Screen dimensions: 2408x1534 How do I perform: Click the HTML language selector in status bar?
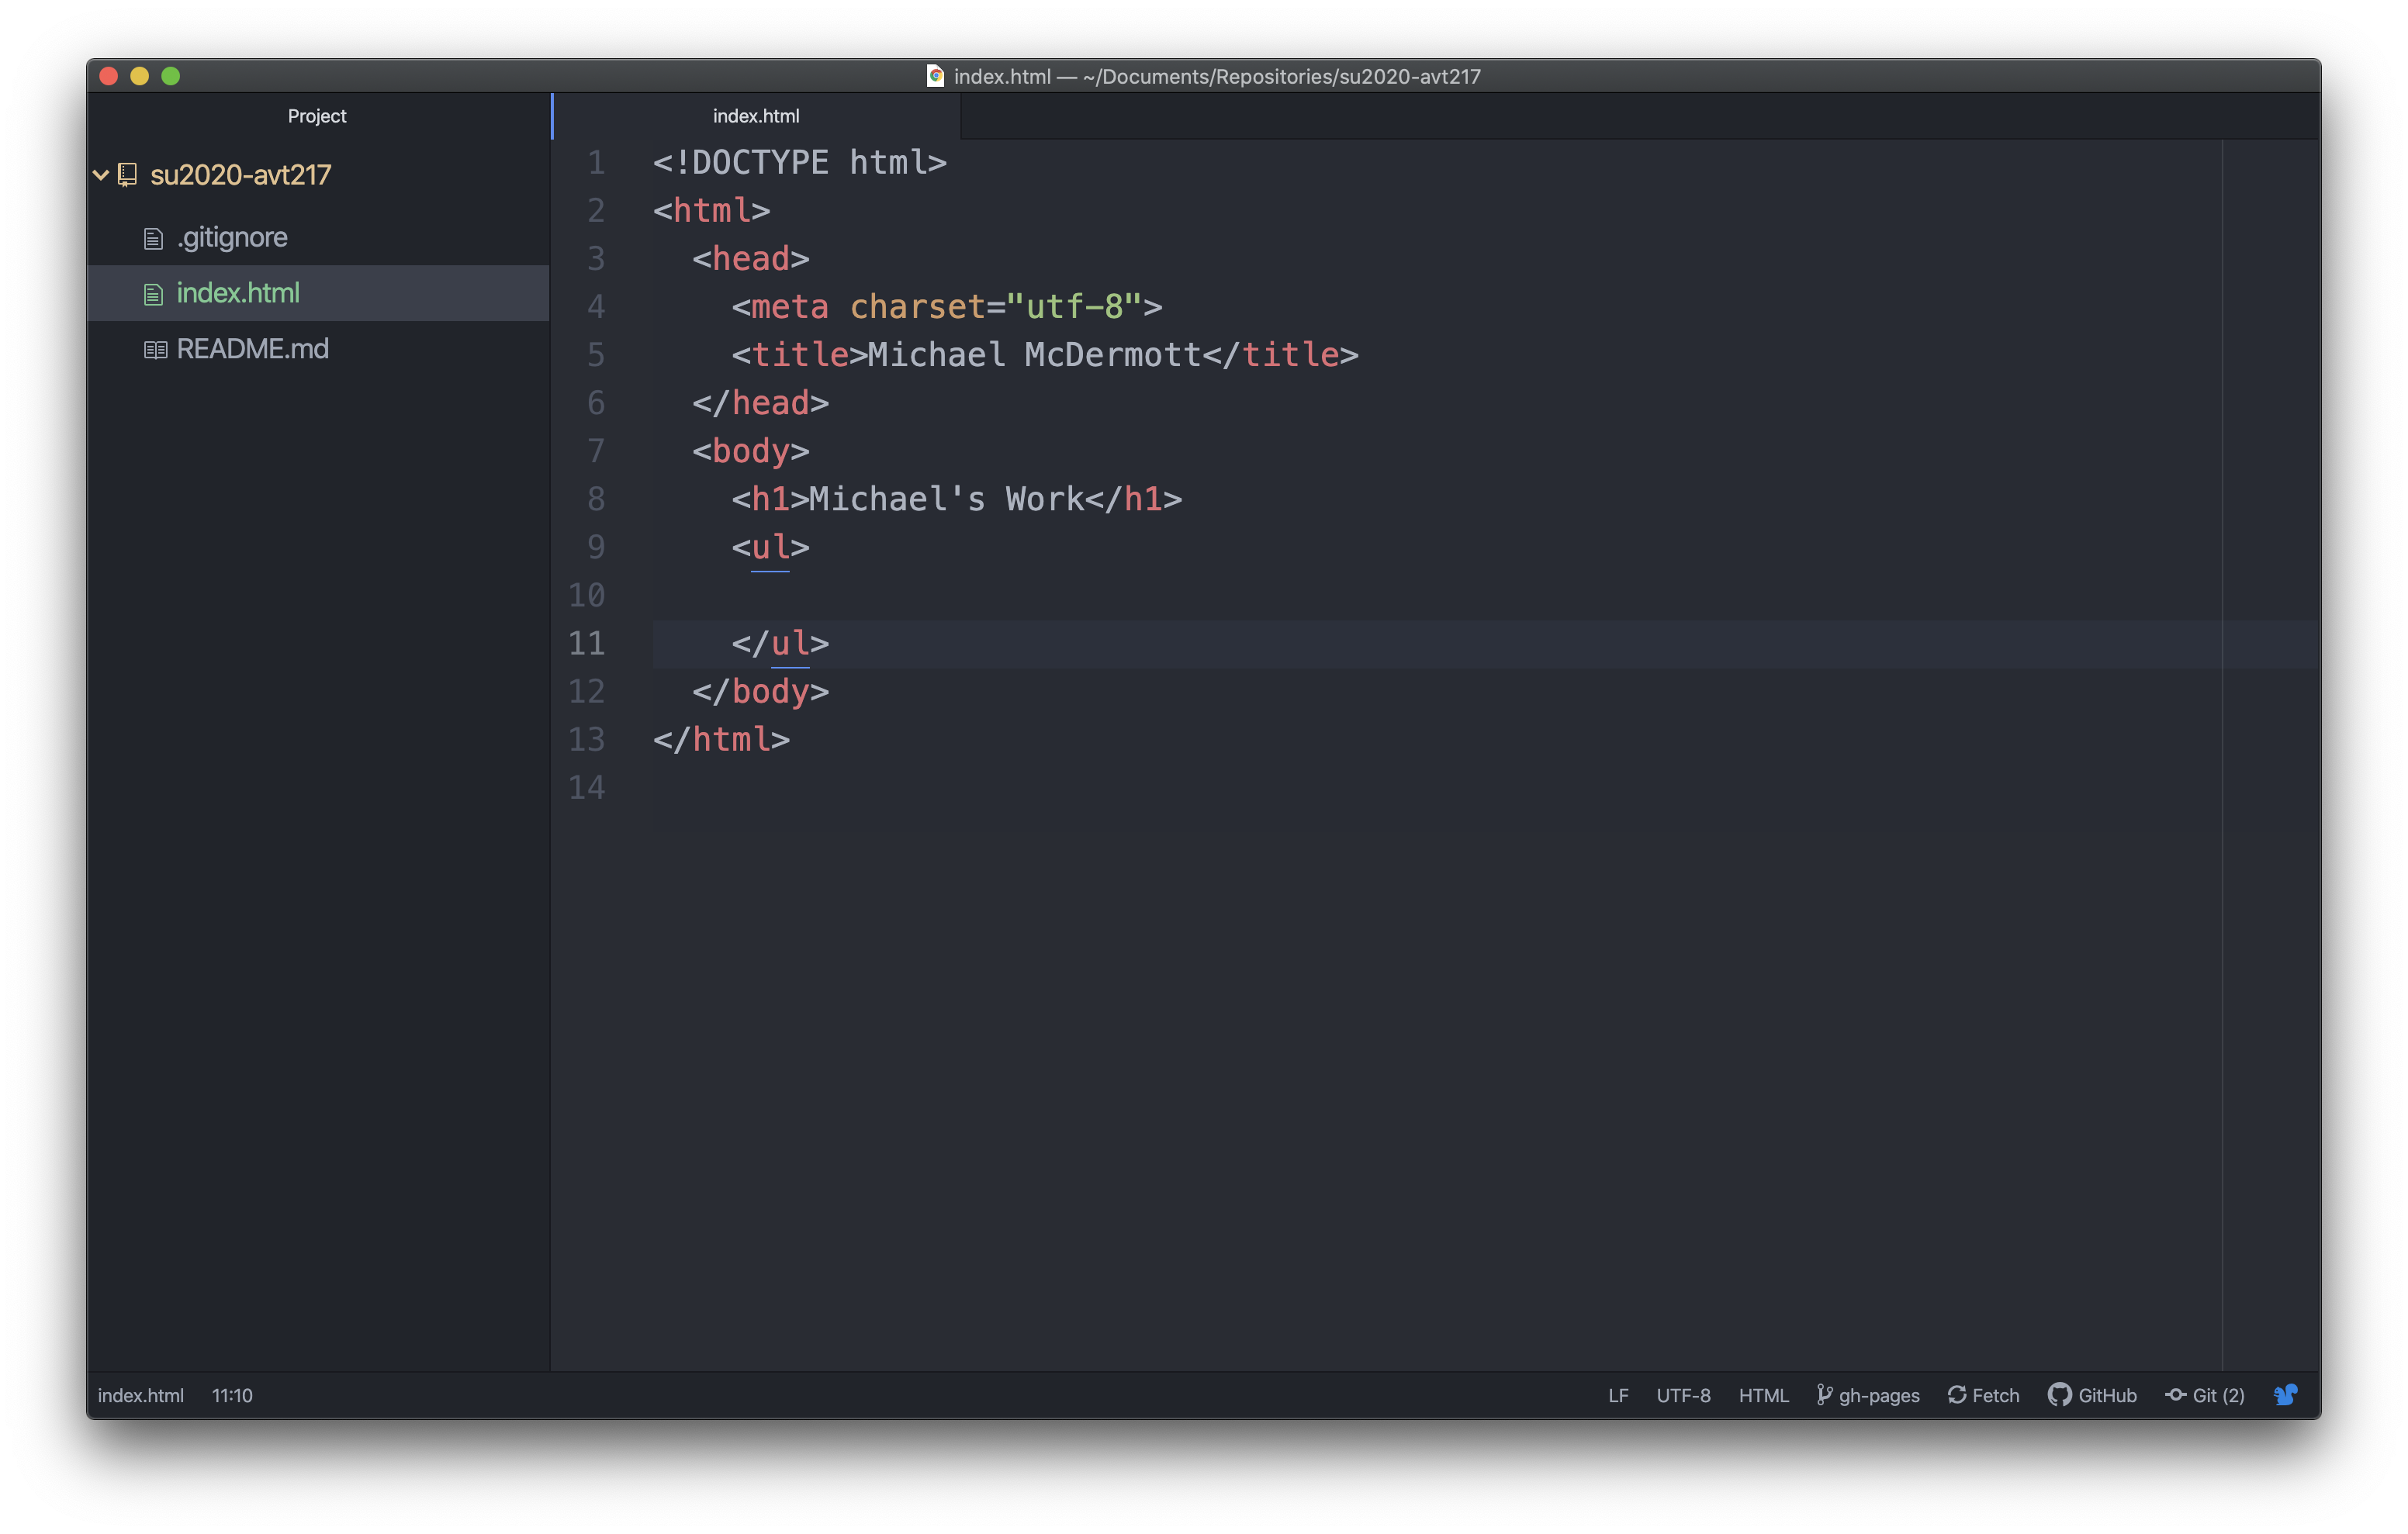tap(1760, 1395)
